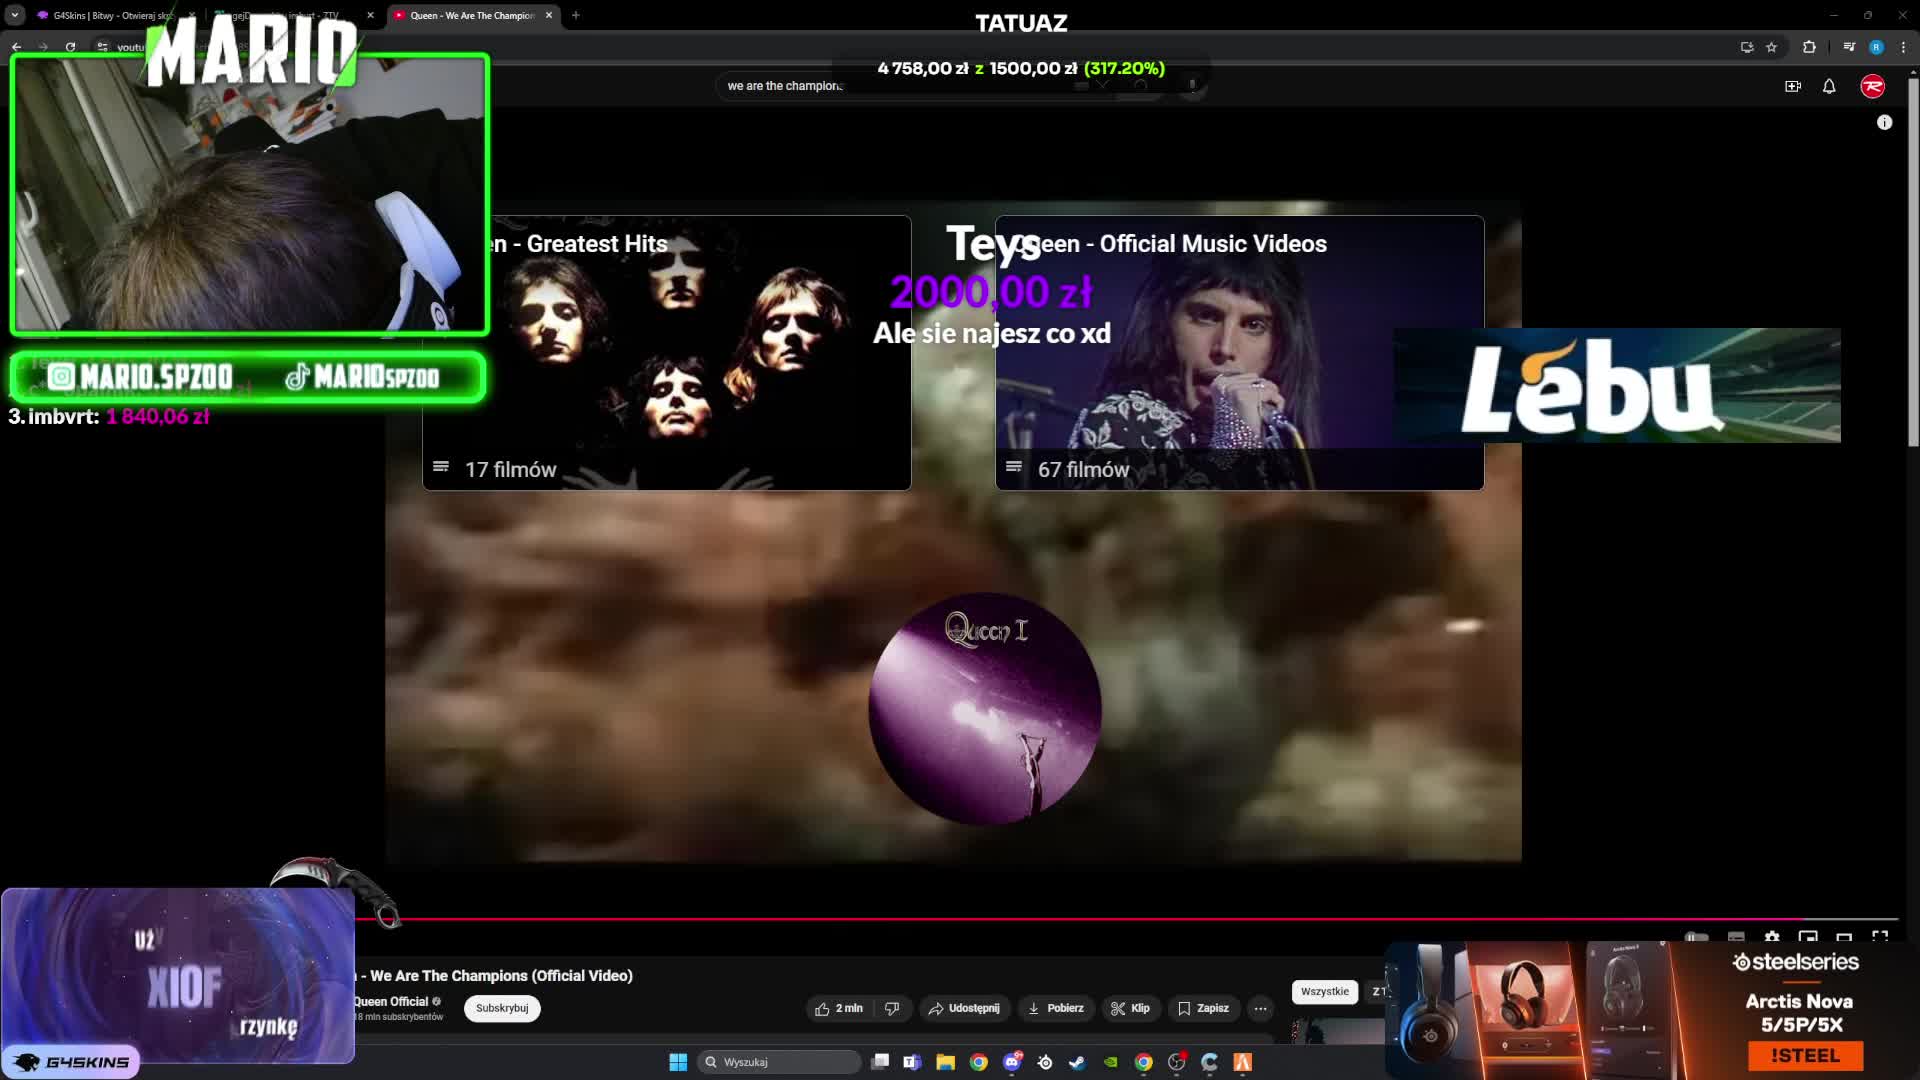Toggle the autoplay switch in player controls
Viewport: 1920px width, 1080px height.
[1697, 938]
